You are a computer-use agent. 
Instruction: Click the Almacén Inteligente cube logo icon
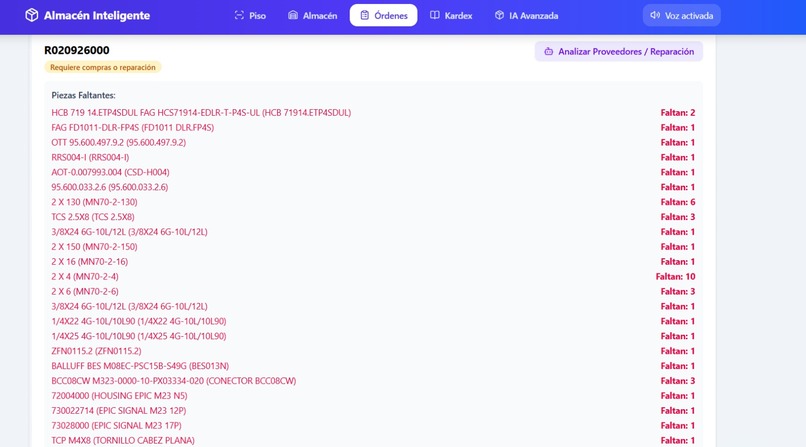[31, 15]
